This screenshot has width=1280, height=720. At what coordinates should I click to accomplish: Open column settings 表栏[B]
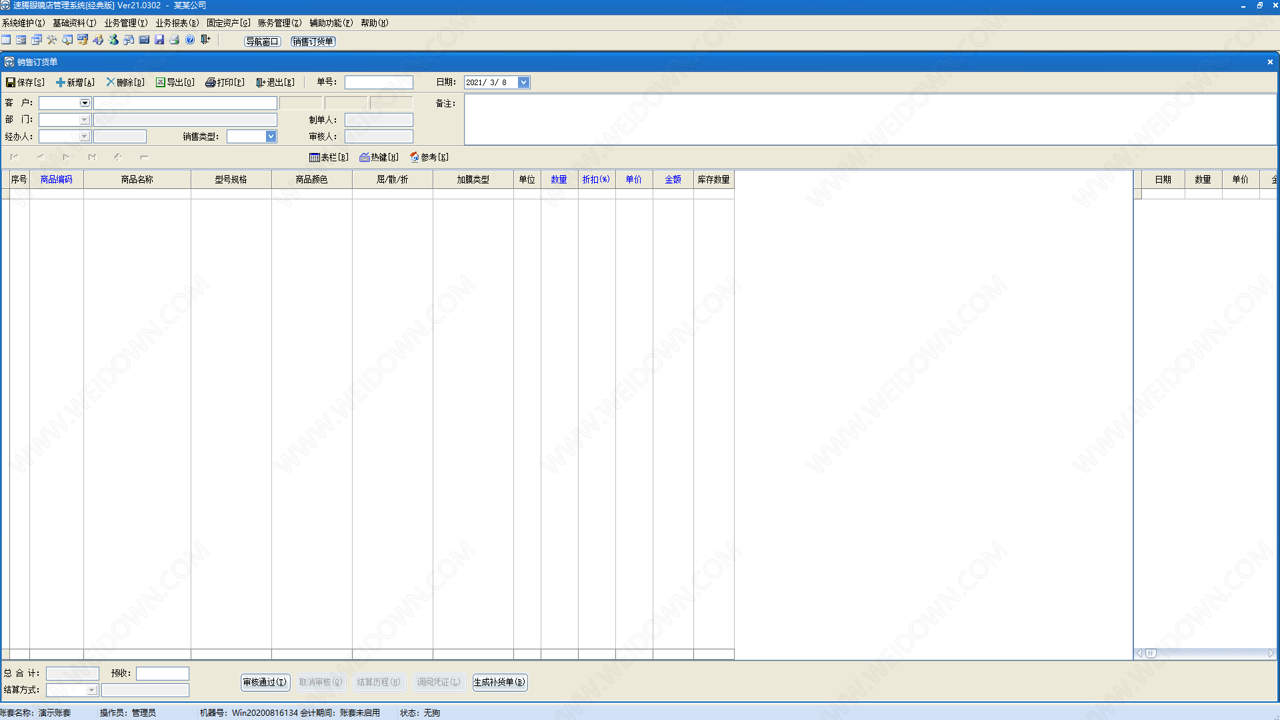329,157
